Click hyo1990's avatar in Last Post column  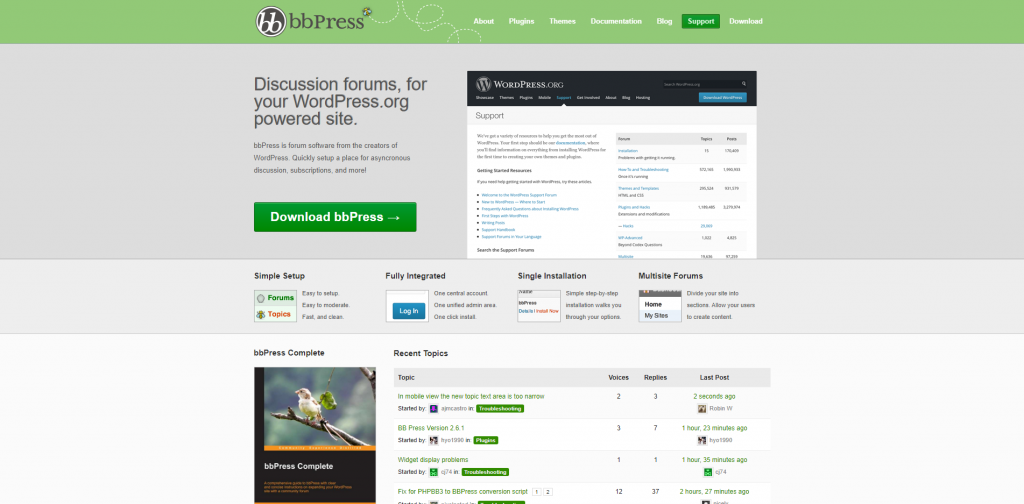point(703,440)
